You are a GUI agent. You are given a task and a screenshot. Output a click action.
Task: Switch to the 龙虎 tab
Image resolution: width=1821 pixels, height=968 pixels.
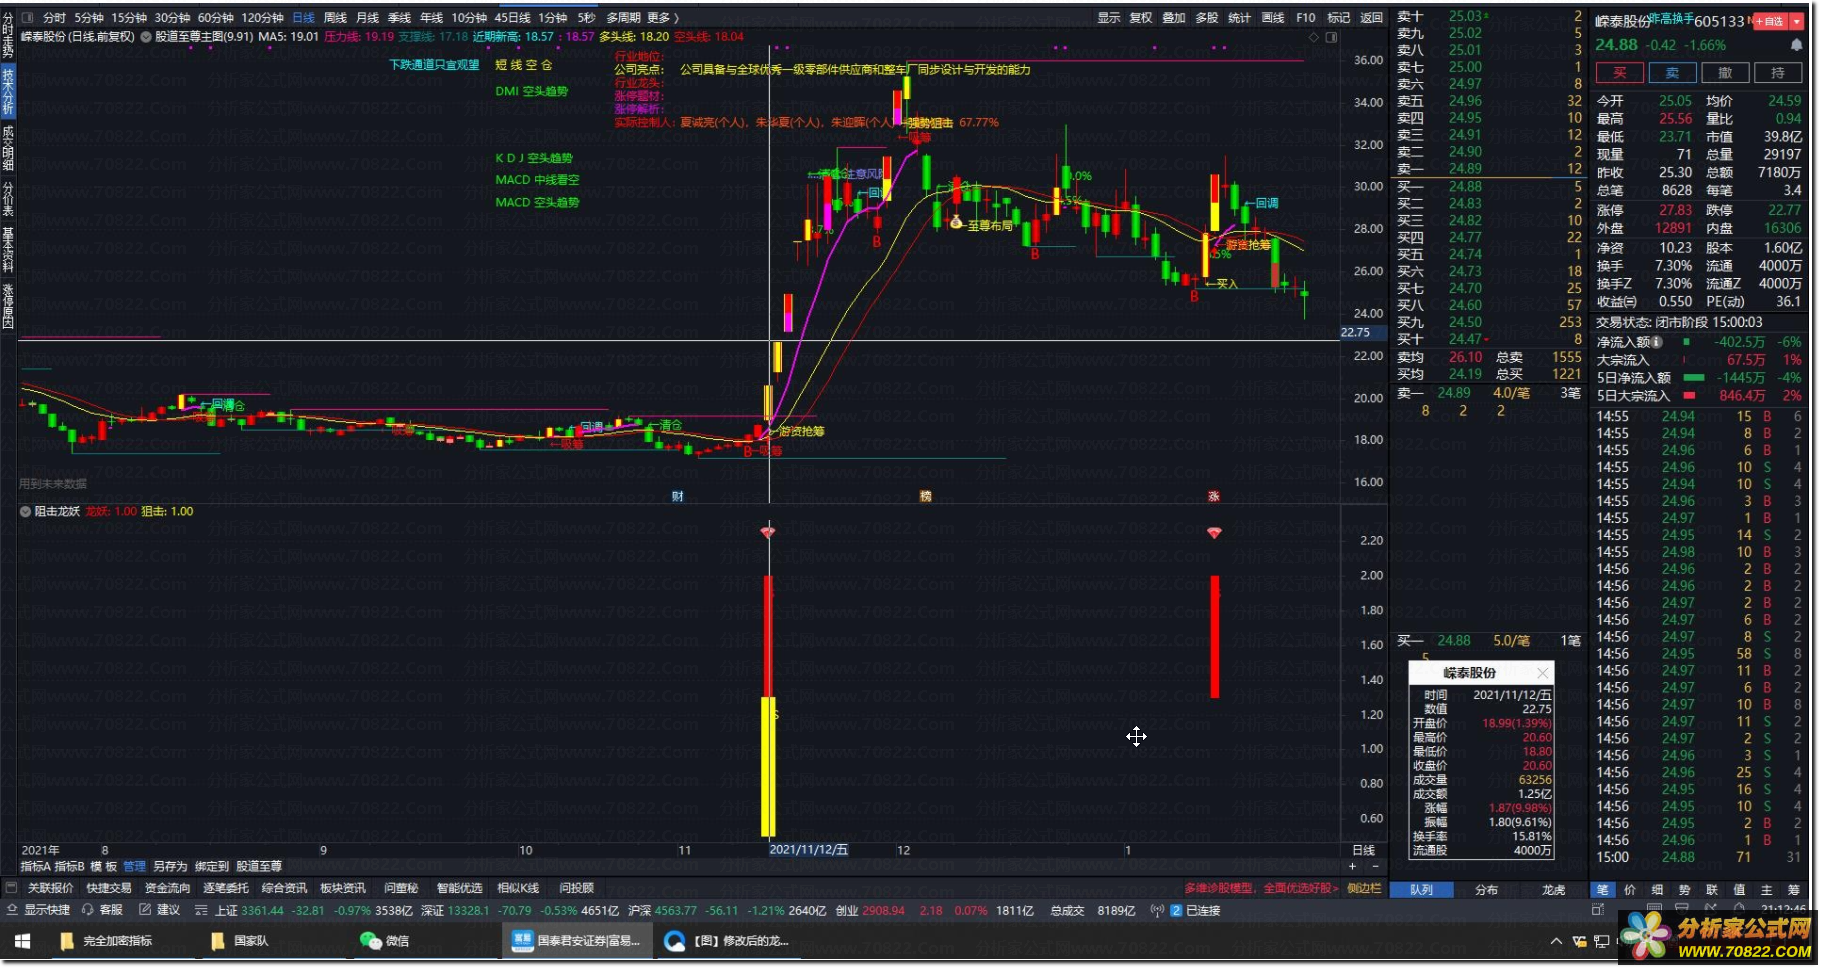[1553, 889]
